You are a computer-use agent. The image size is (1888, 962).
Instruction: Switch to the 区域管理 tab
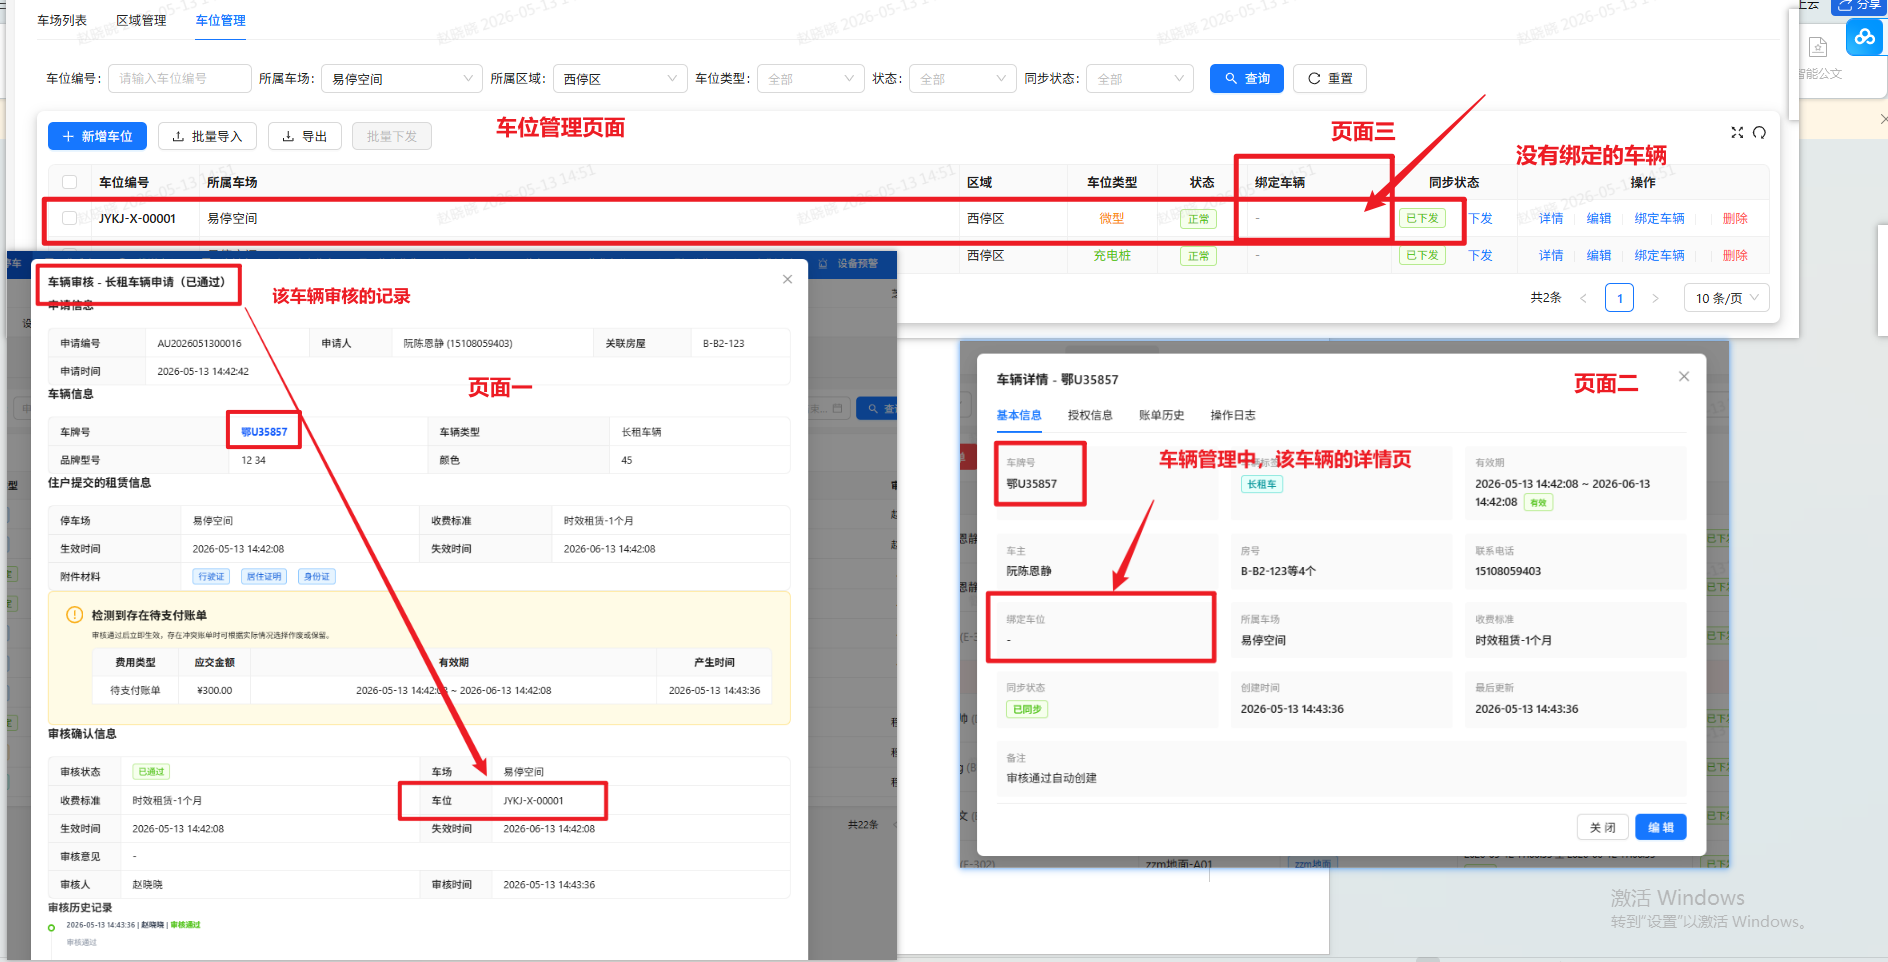[141, 20]
